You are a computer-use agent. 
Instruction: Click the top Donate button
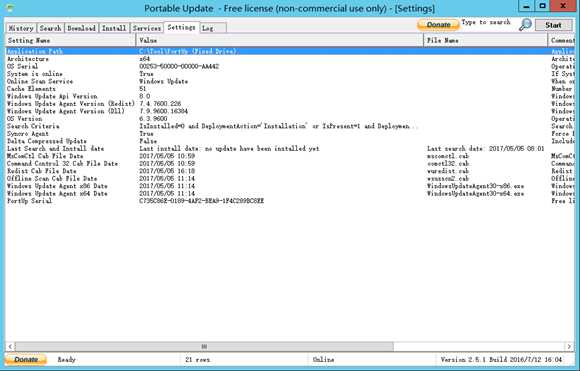pyautogui.click(x=438, y=25)
